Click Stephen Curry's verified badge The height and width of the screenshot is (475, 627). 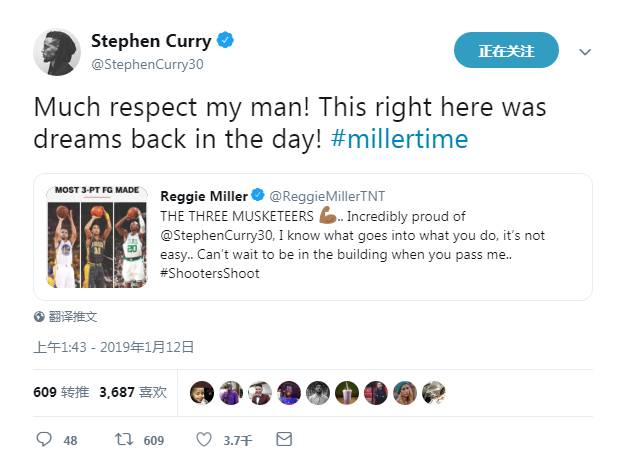[227, 41]
